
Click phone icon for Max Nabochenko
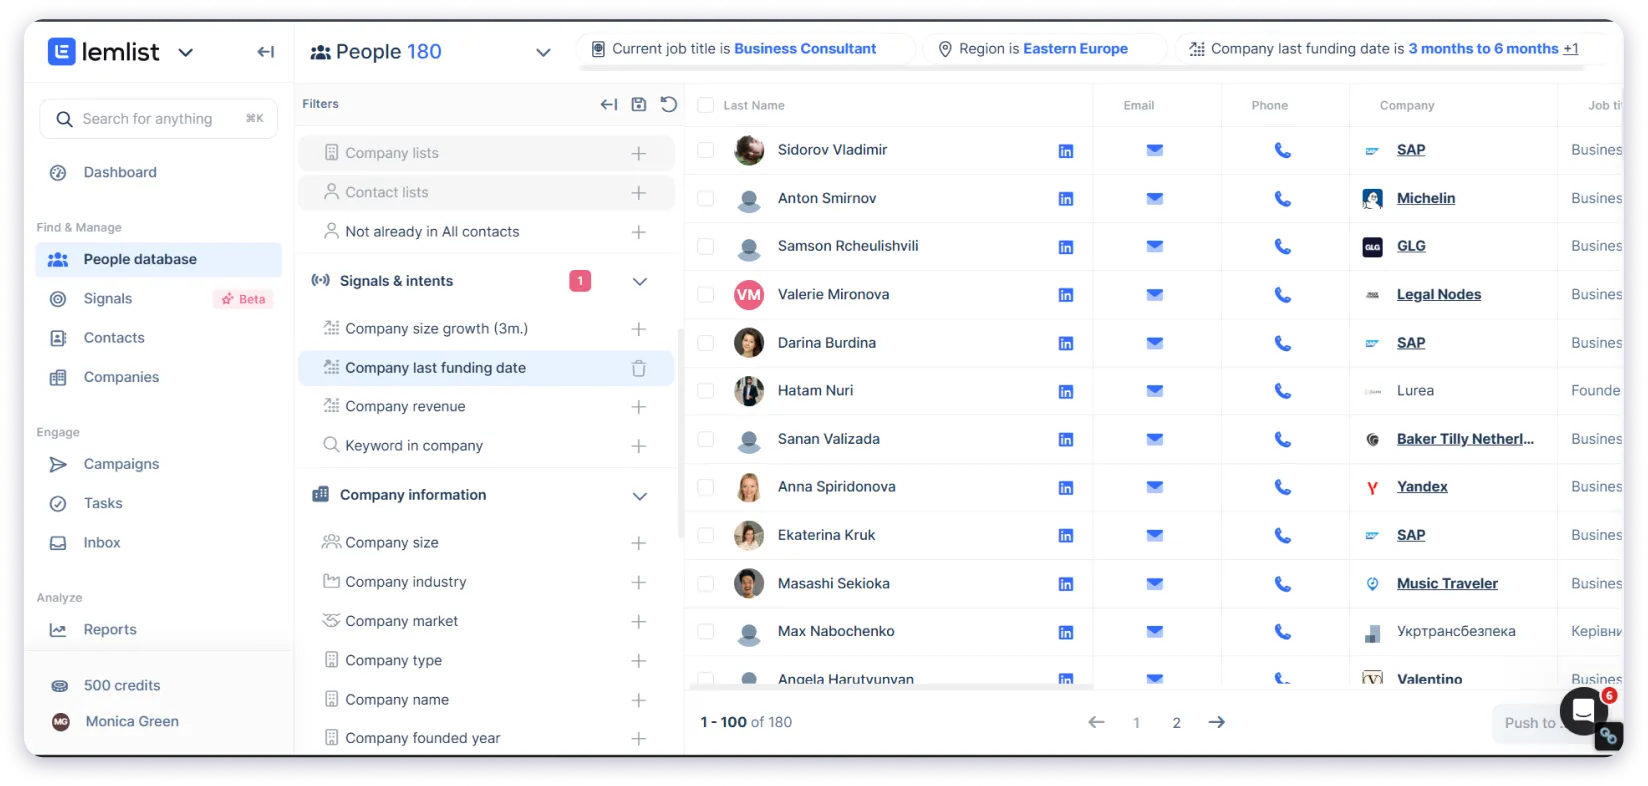tap(1283, 632)
